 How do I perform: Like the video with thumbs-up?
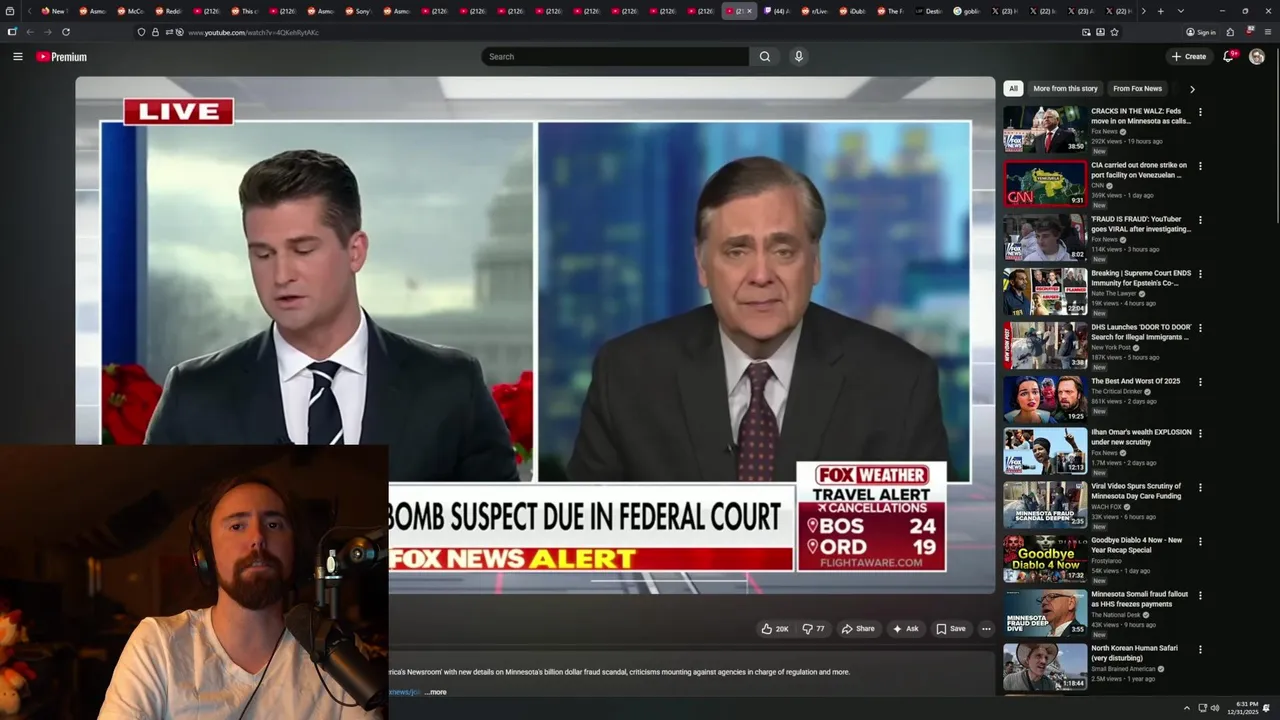pyautogui.click(x=774, y=629)
